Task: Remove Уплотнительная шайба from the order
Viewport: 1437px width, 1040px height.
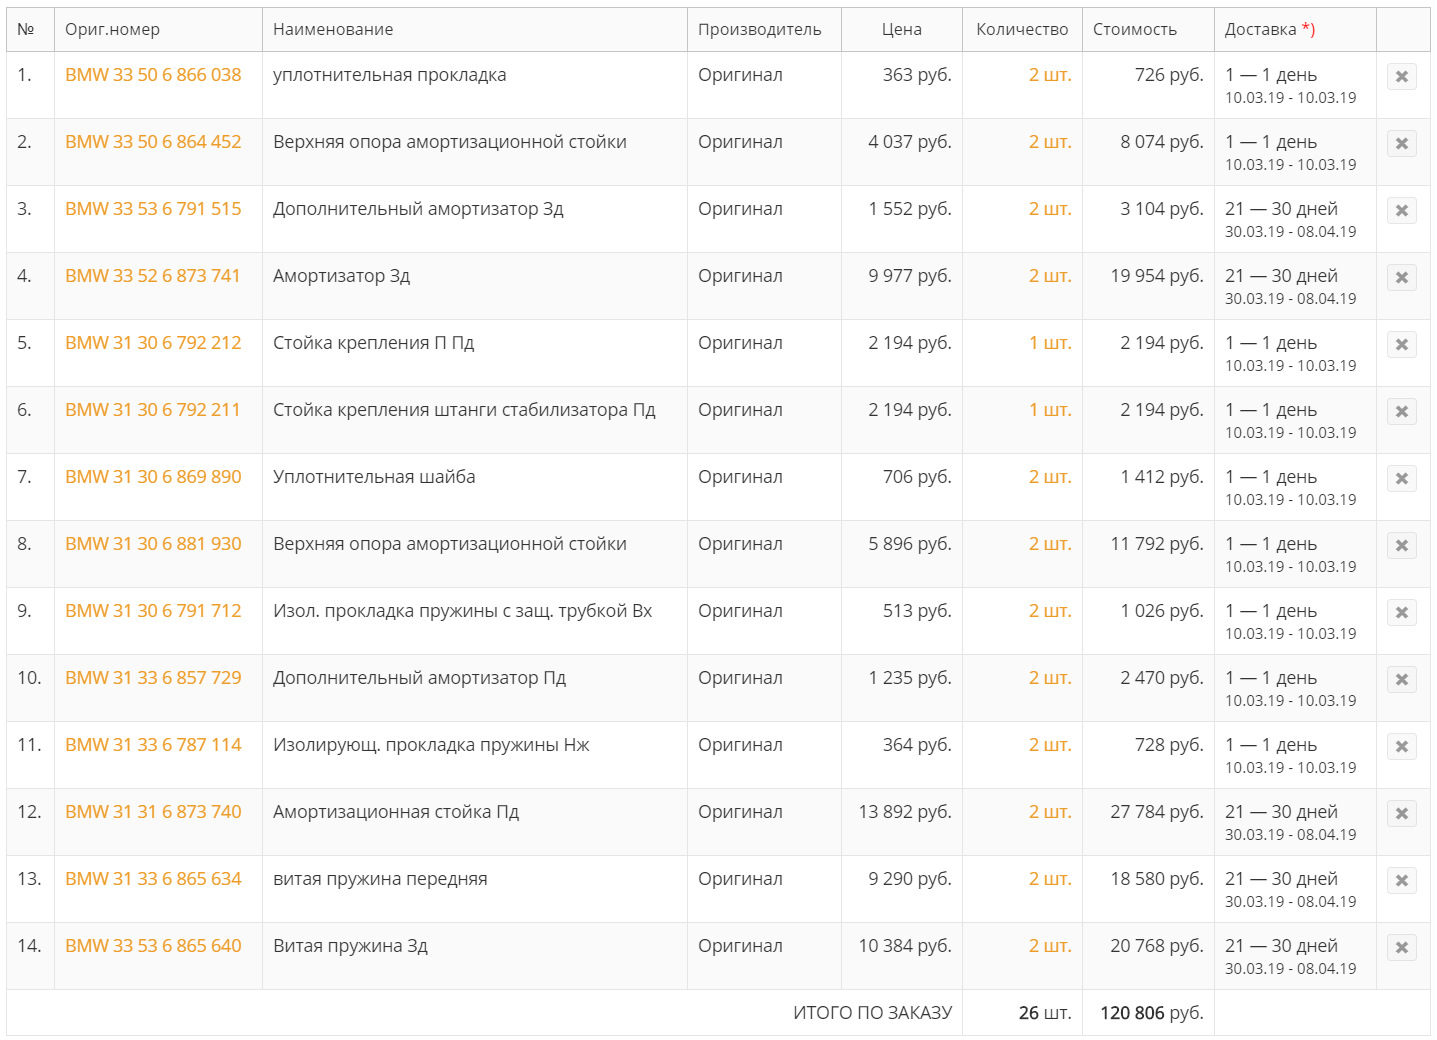Action: pos(1401,479)
